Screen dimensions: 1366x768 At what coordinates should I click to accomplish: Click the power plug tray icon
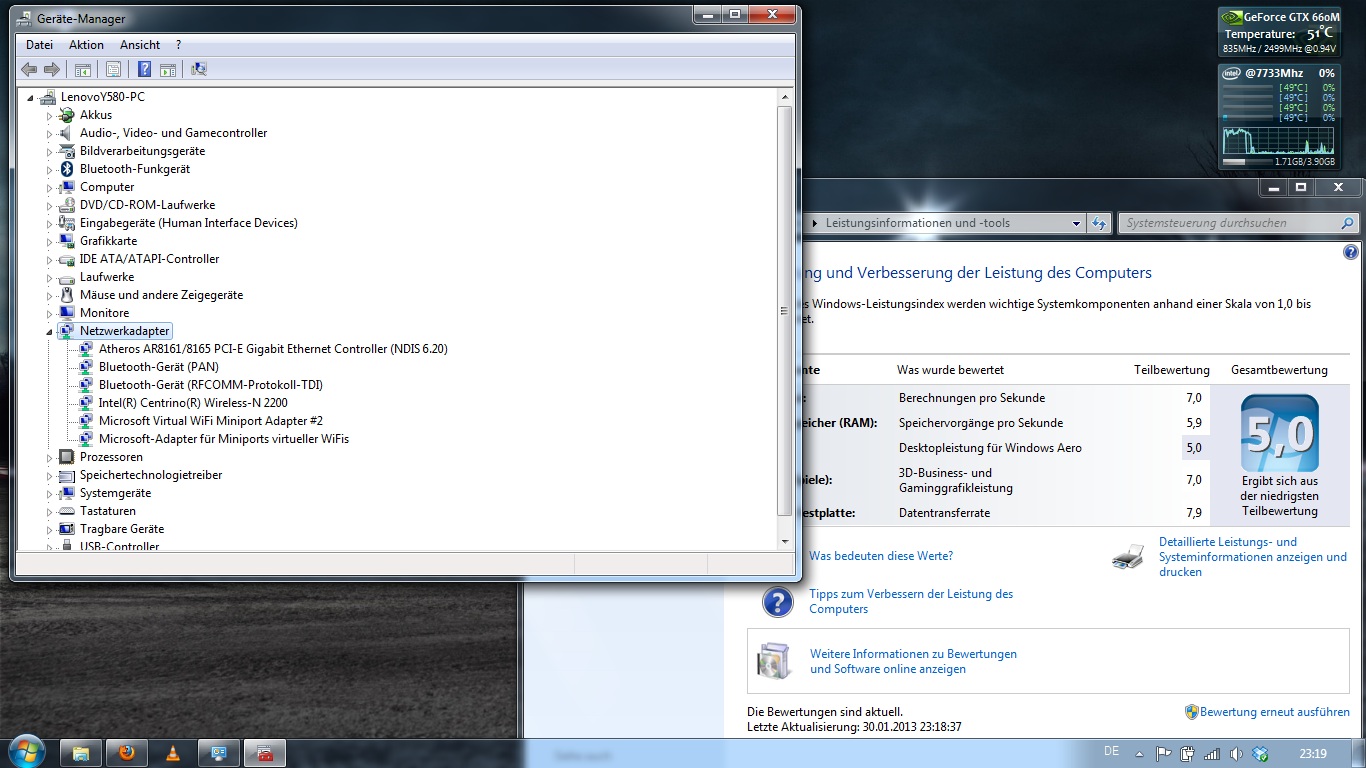point(1187,753)
